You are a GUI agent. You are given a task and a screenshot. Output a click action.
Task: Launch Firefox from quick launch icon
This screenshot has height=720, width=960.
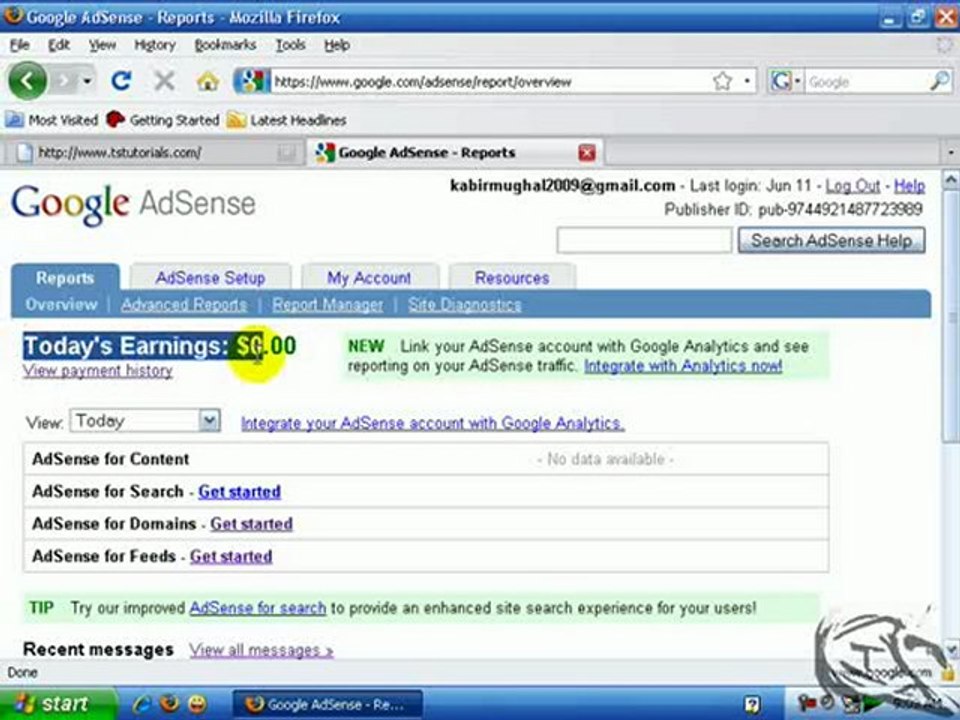tap(170, 704)
